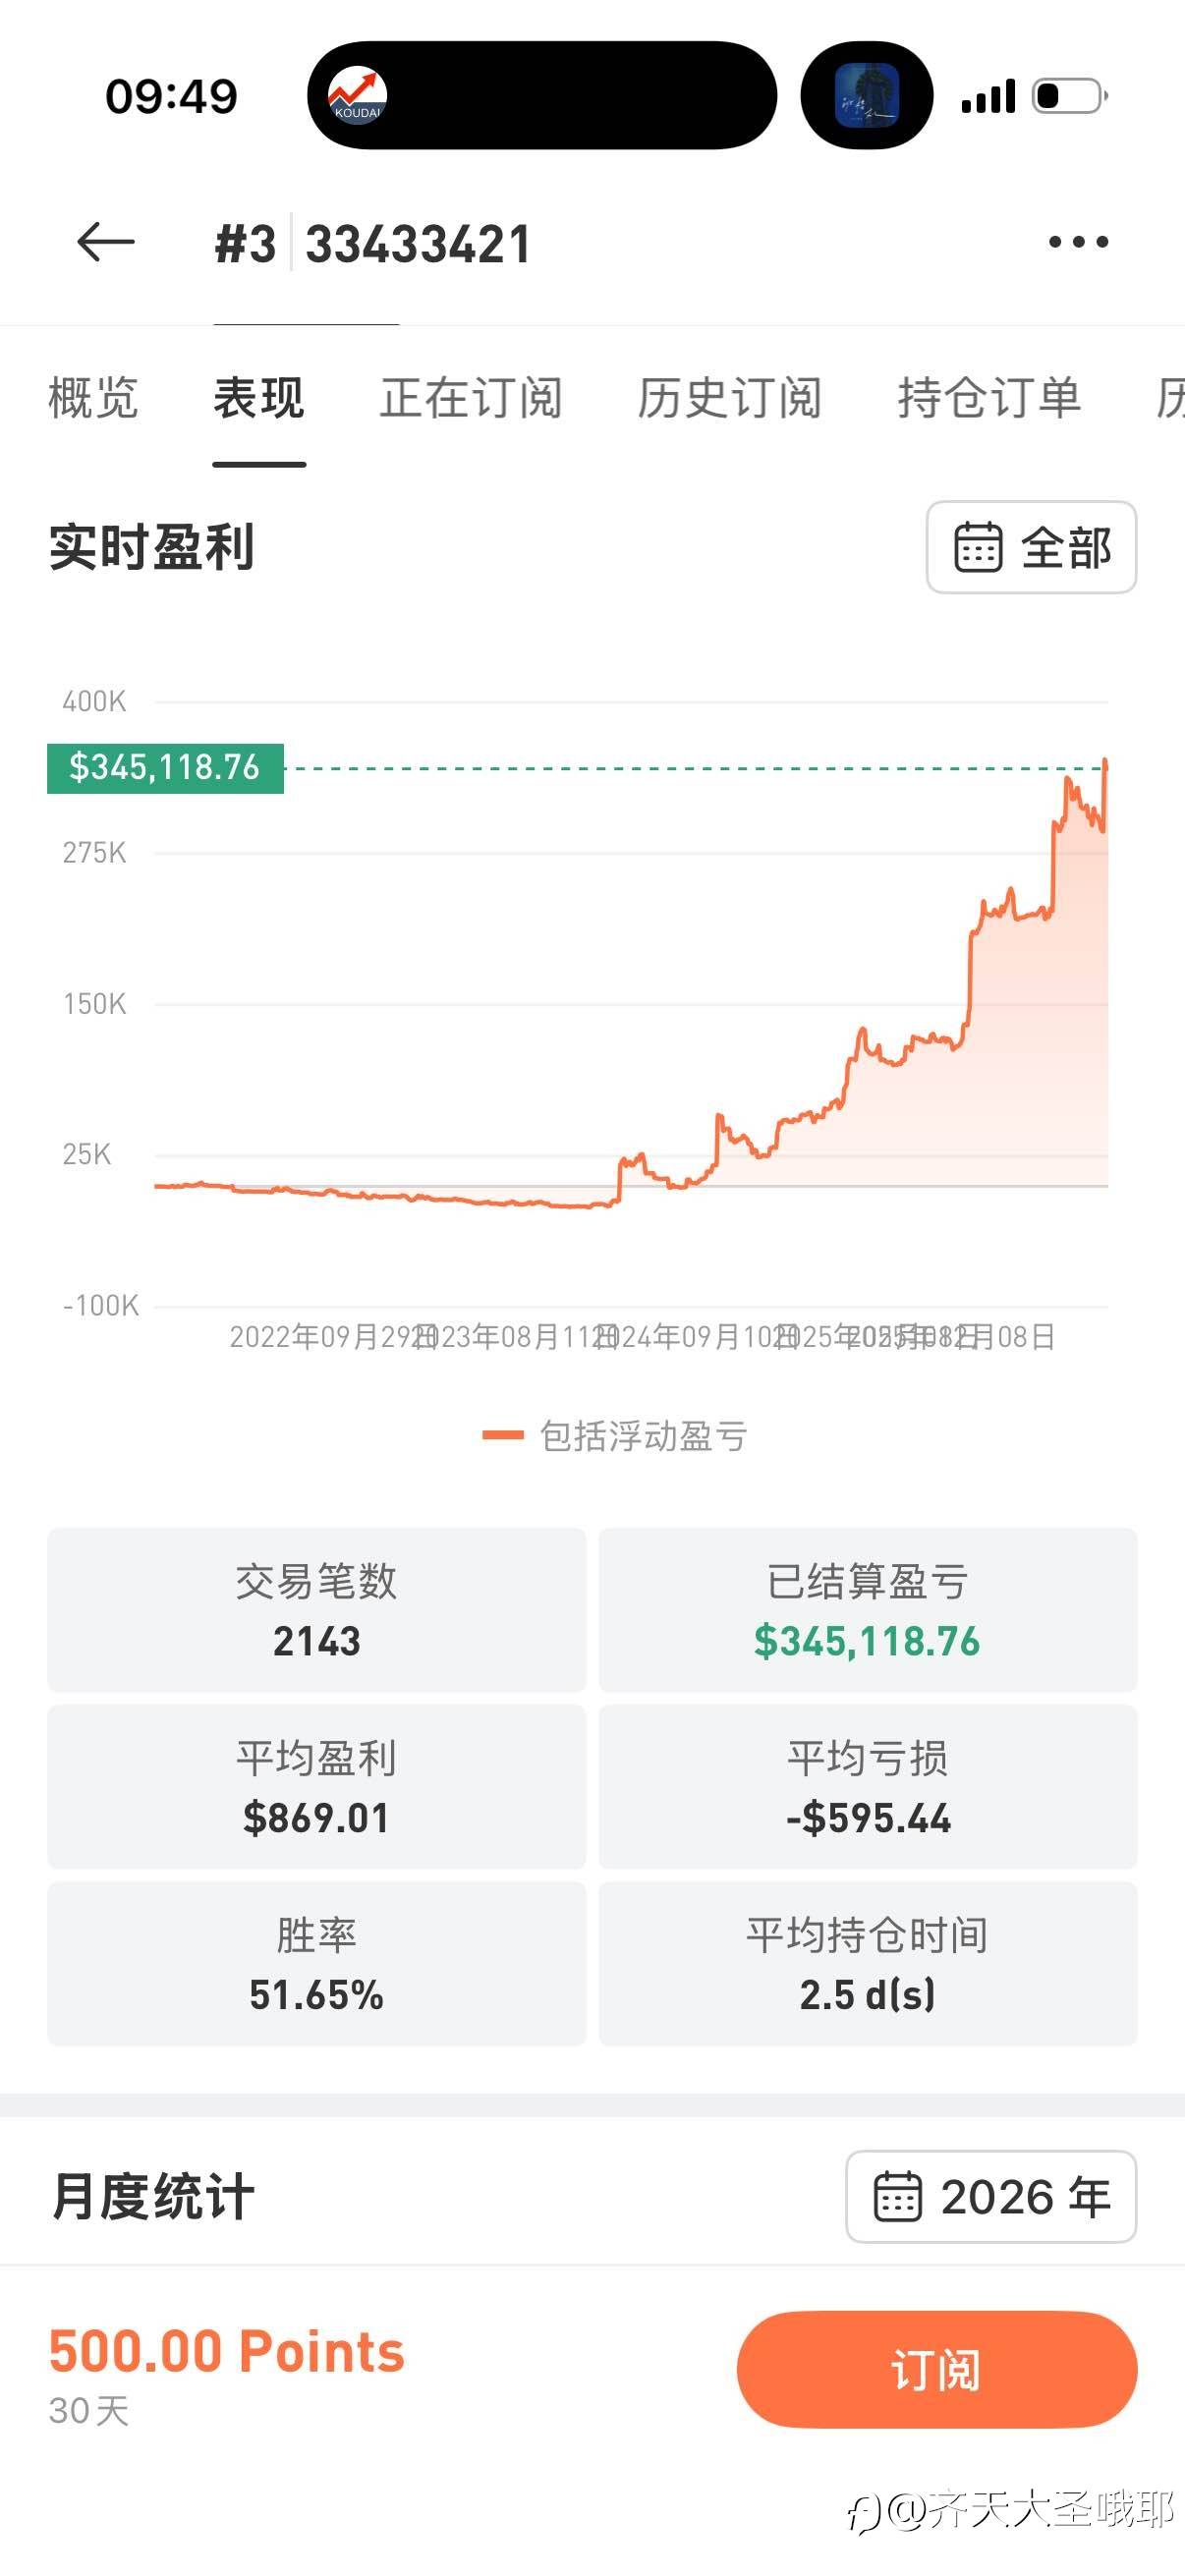1185x2576 pixels.
Task: Tap the 已结算盈亏 statistics card
Action: pyautogui.click(x=867, y=1610)
